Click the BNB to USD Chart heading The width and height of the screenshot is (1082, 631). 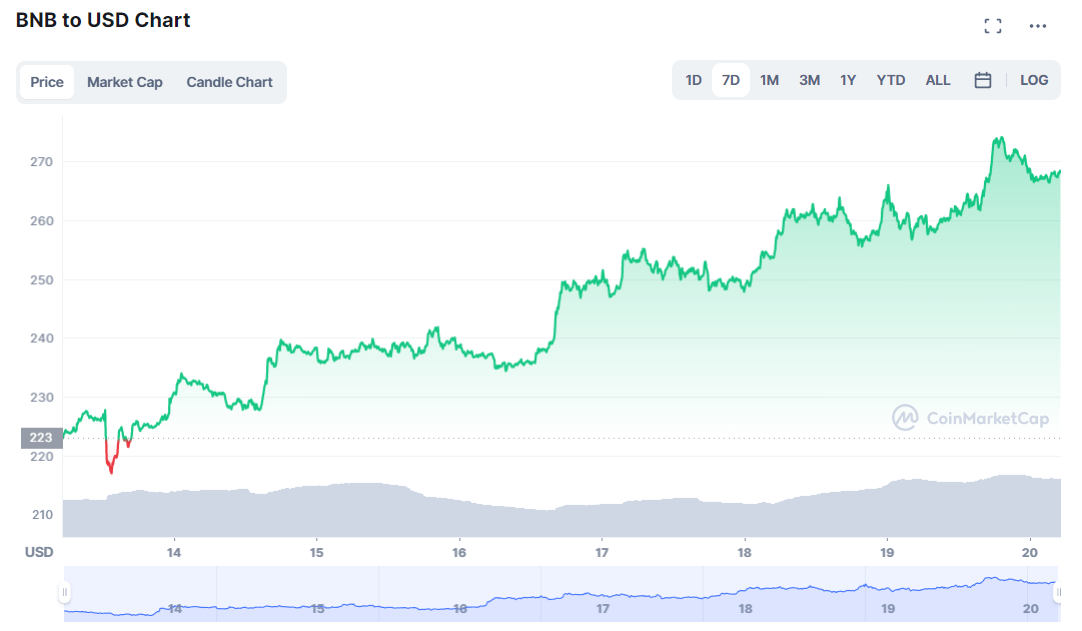[103, 21]
